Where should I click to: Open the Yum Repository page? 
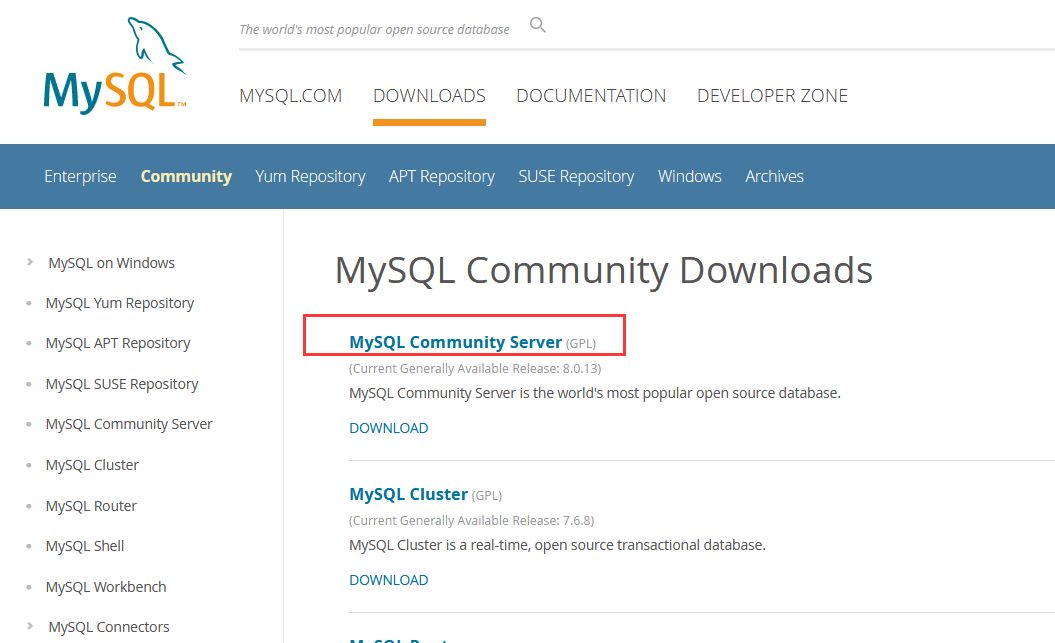click(310, 176)
